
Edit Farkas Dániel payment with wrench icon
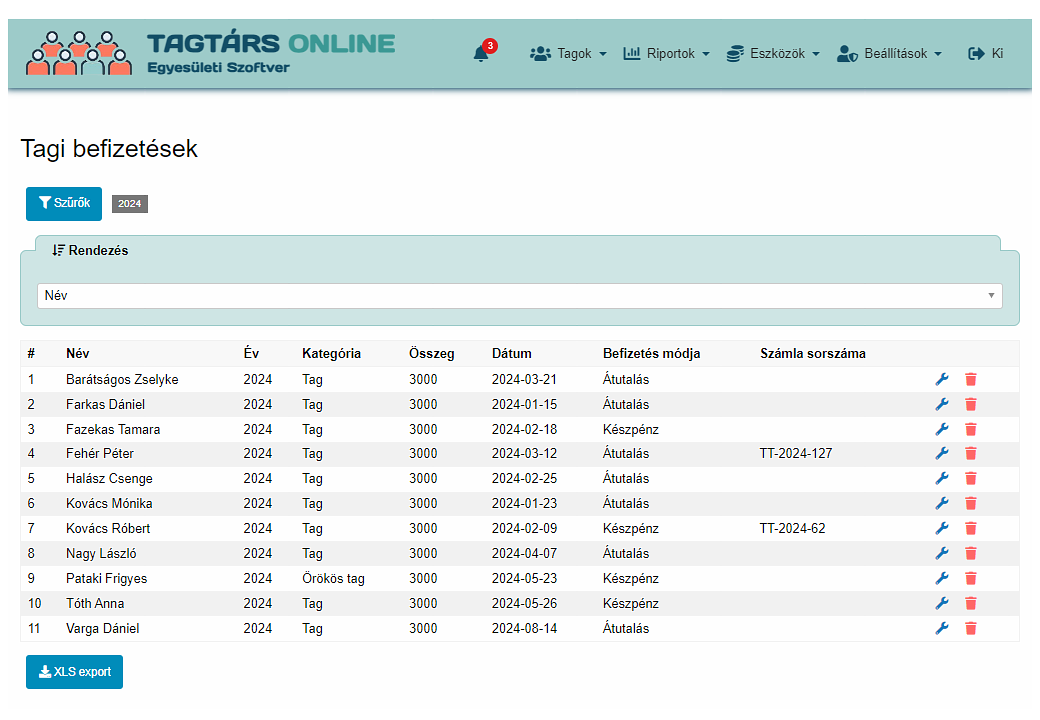coord(942,404)
